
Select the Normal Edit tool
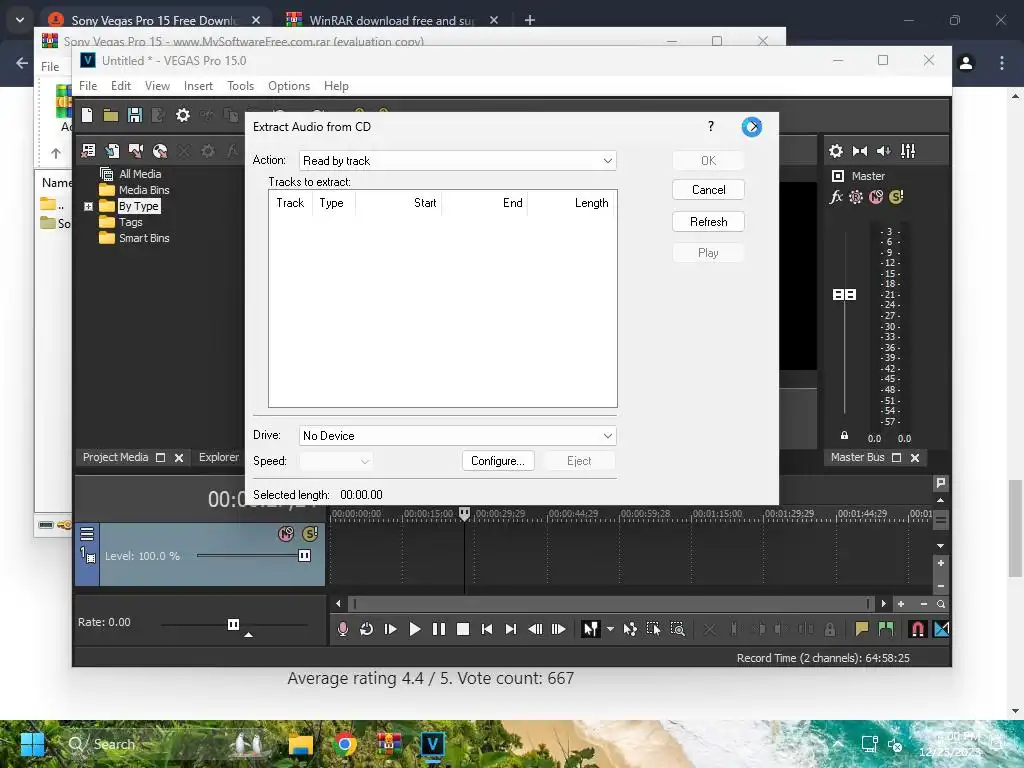(x=590, y=629)
